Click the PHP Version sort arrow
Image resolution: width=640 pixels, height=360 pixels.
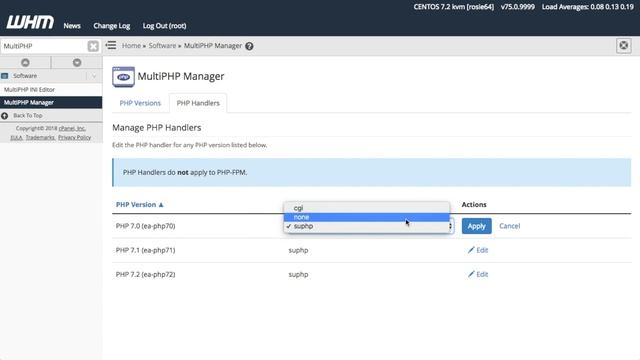(161, 205)
